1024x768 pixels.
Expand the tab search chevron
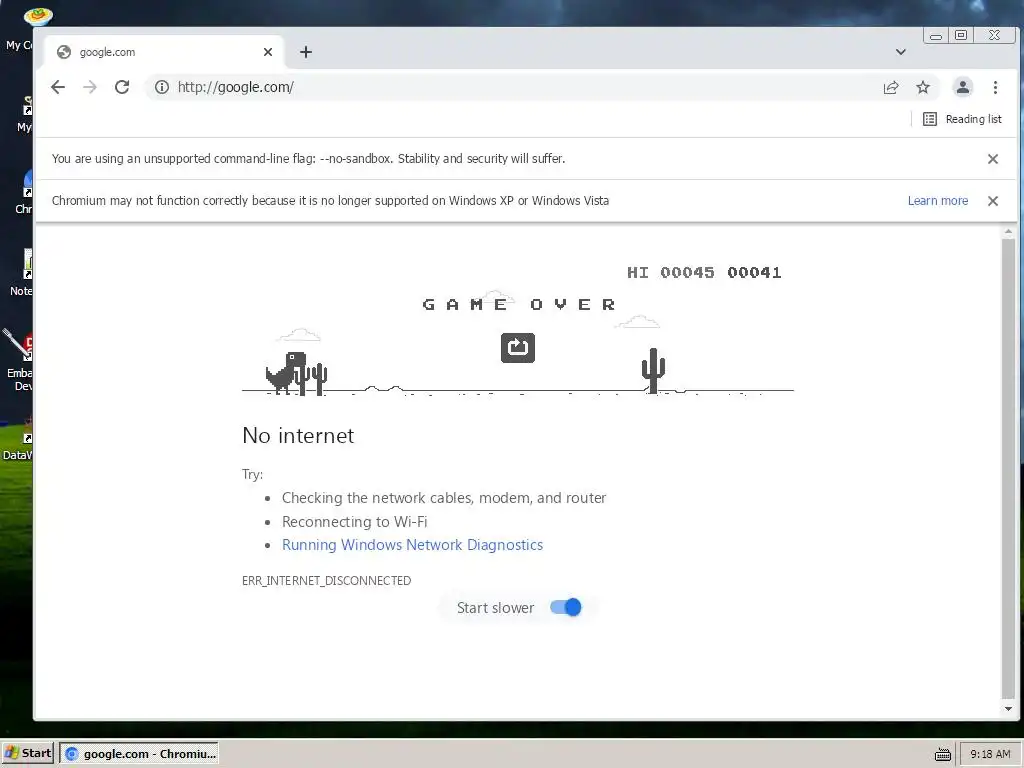click(x=901, y=52)
